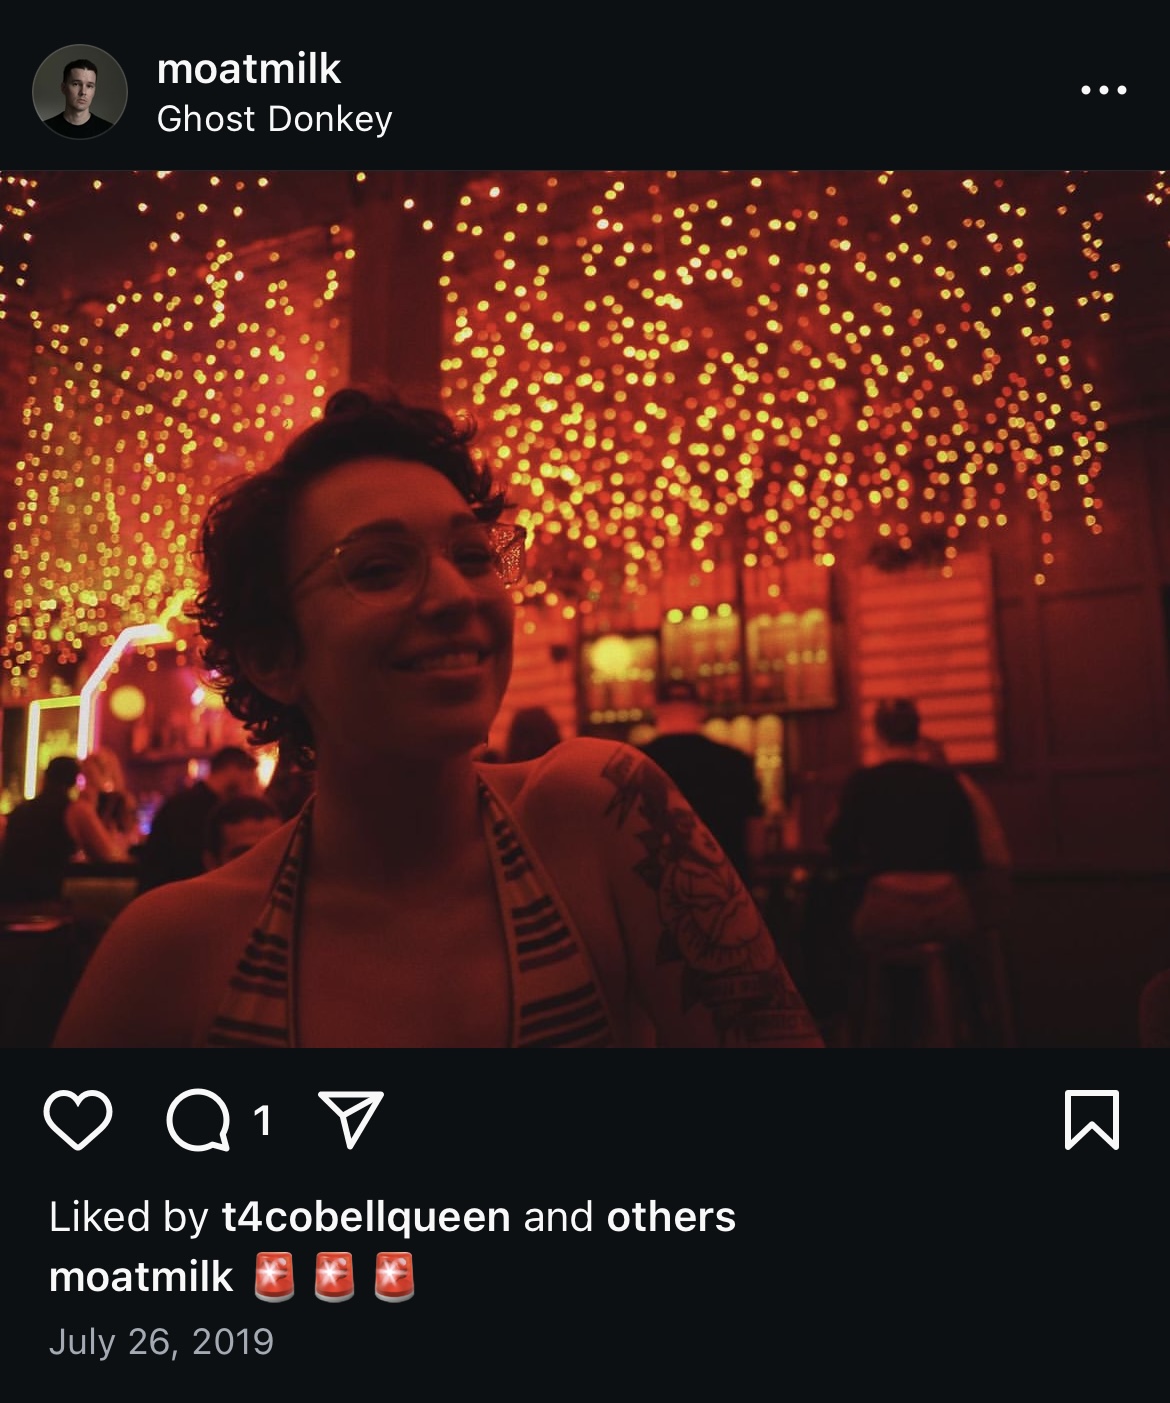Tap the comment count number 1
The width and height of the screenshot is (1170, 1403).
point(262,1121)
